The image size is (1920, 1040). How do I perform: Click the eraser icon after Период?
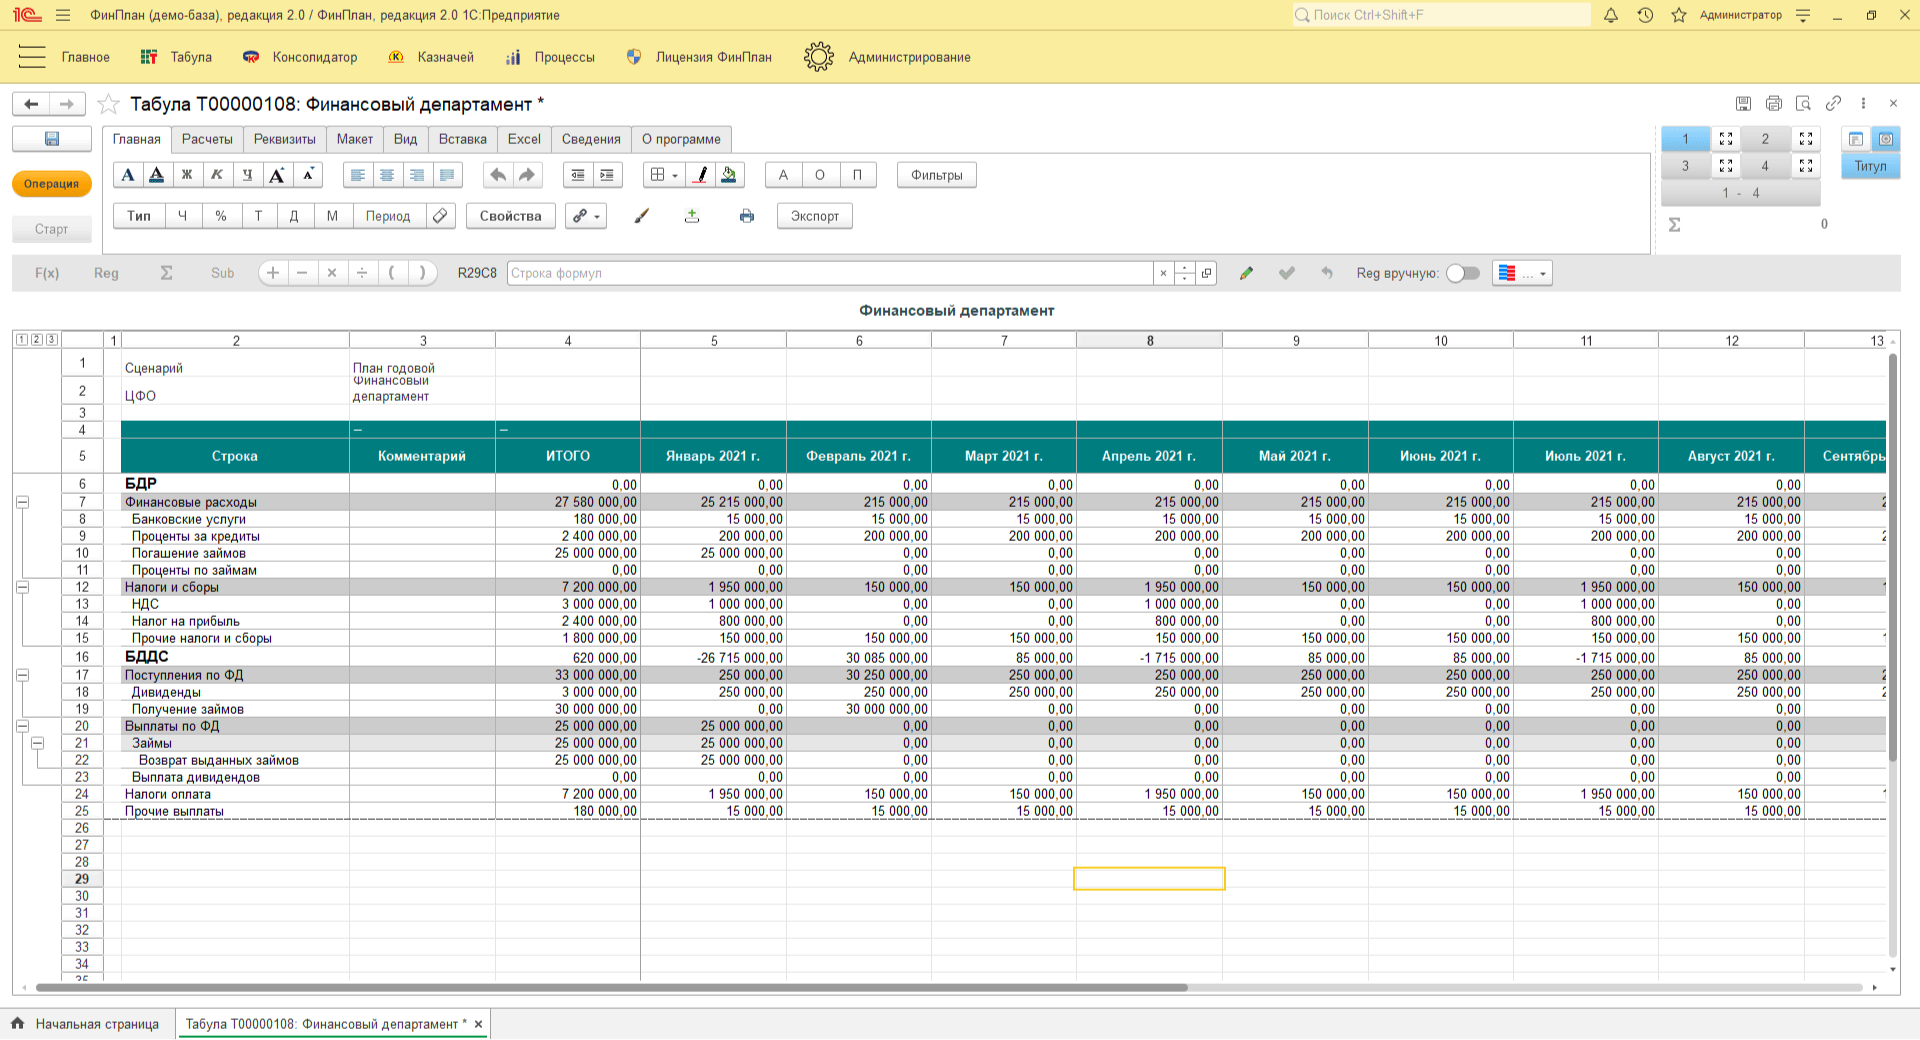tap(440, 216)
